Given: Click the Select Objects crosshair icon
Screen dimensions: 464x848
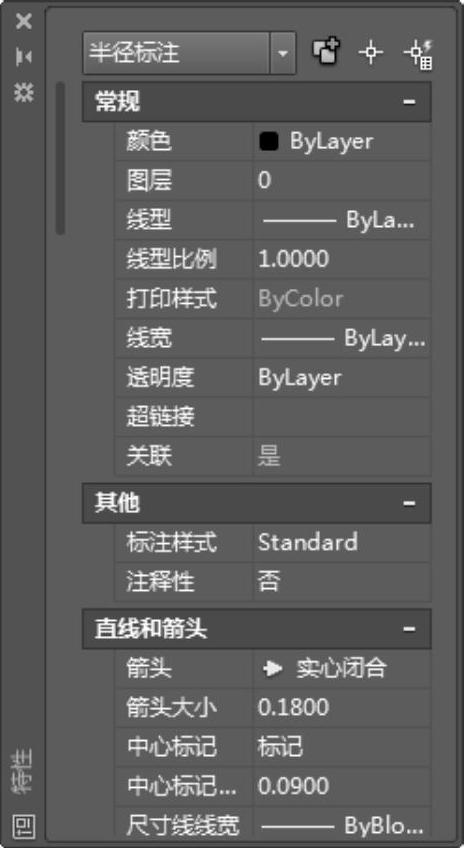Looking at the screenshot, I should (370, 53).
